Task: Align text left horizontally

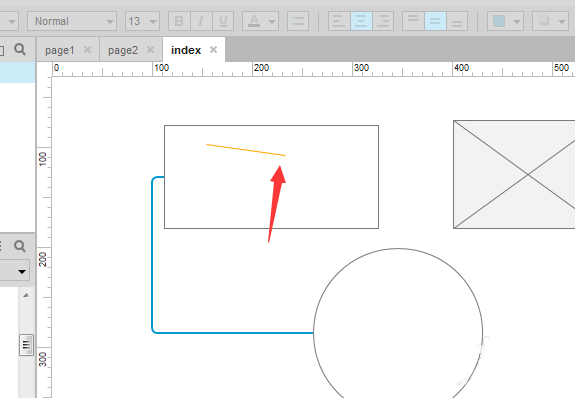Action: (x=339, y=21)
